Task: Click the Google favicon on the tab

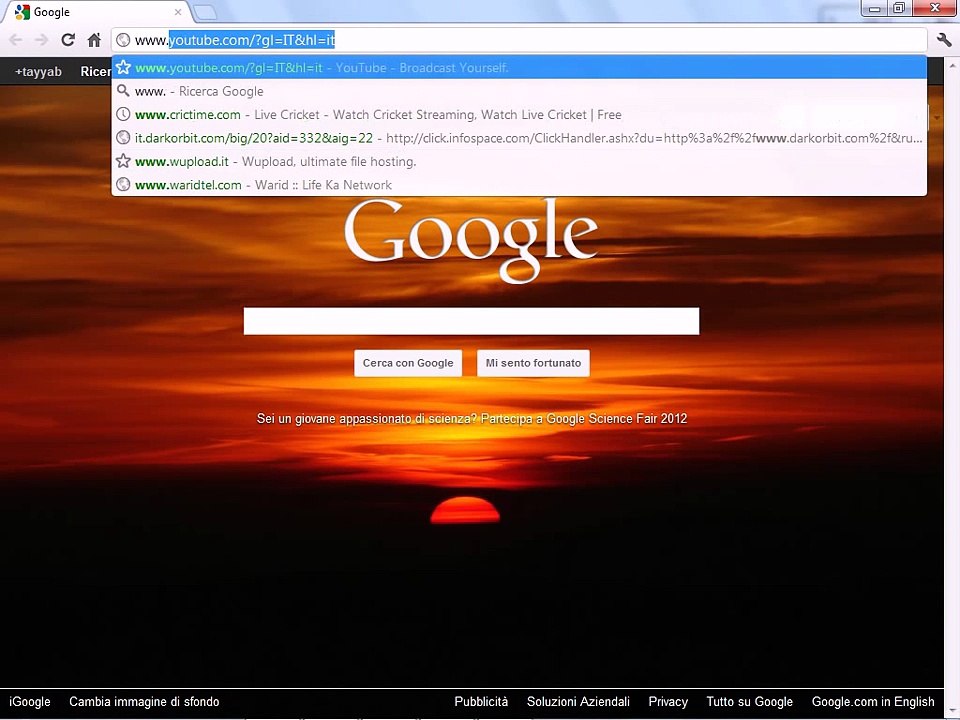Action: tap(22, 12)
